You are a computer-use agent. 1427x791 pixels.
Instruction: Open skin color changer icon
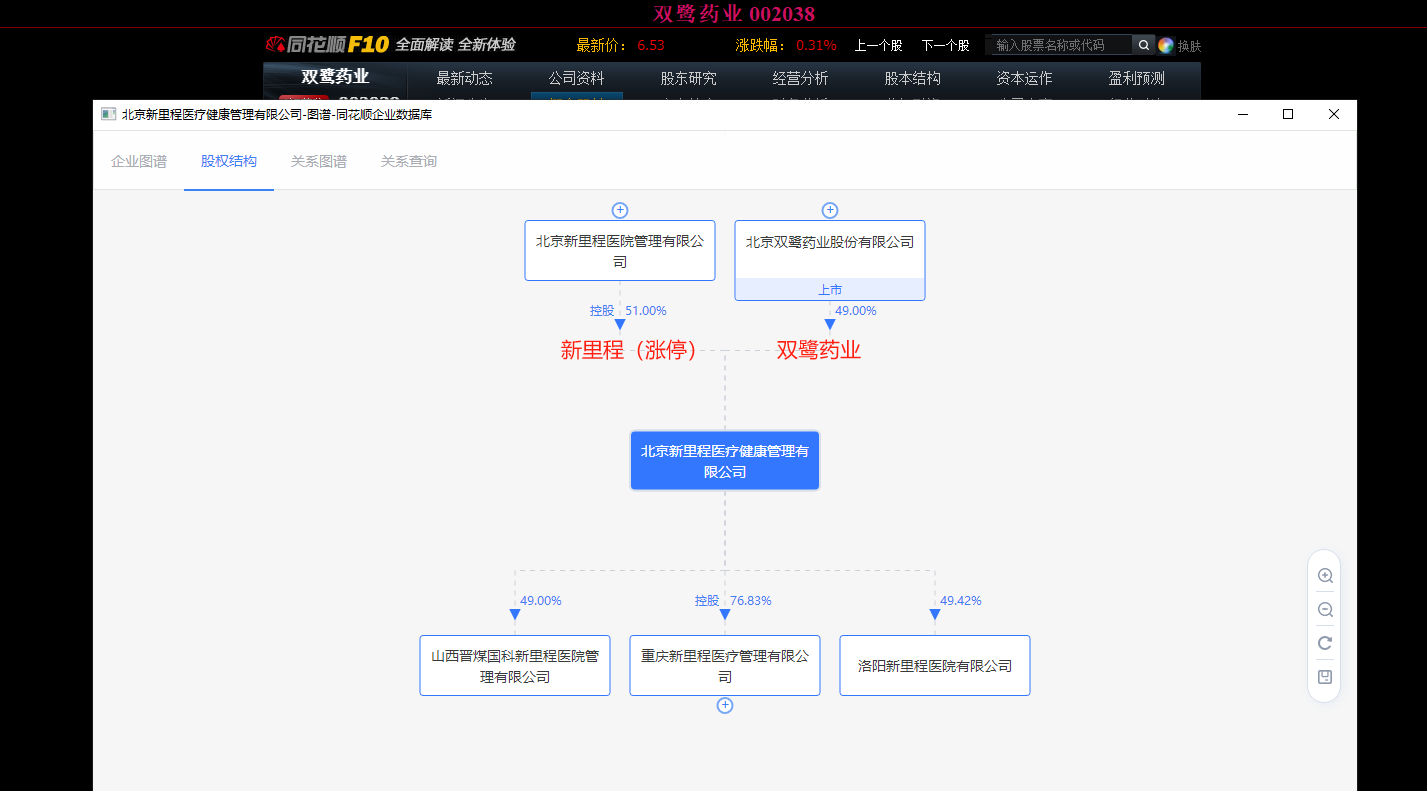tap(1166, 45)
